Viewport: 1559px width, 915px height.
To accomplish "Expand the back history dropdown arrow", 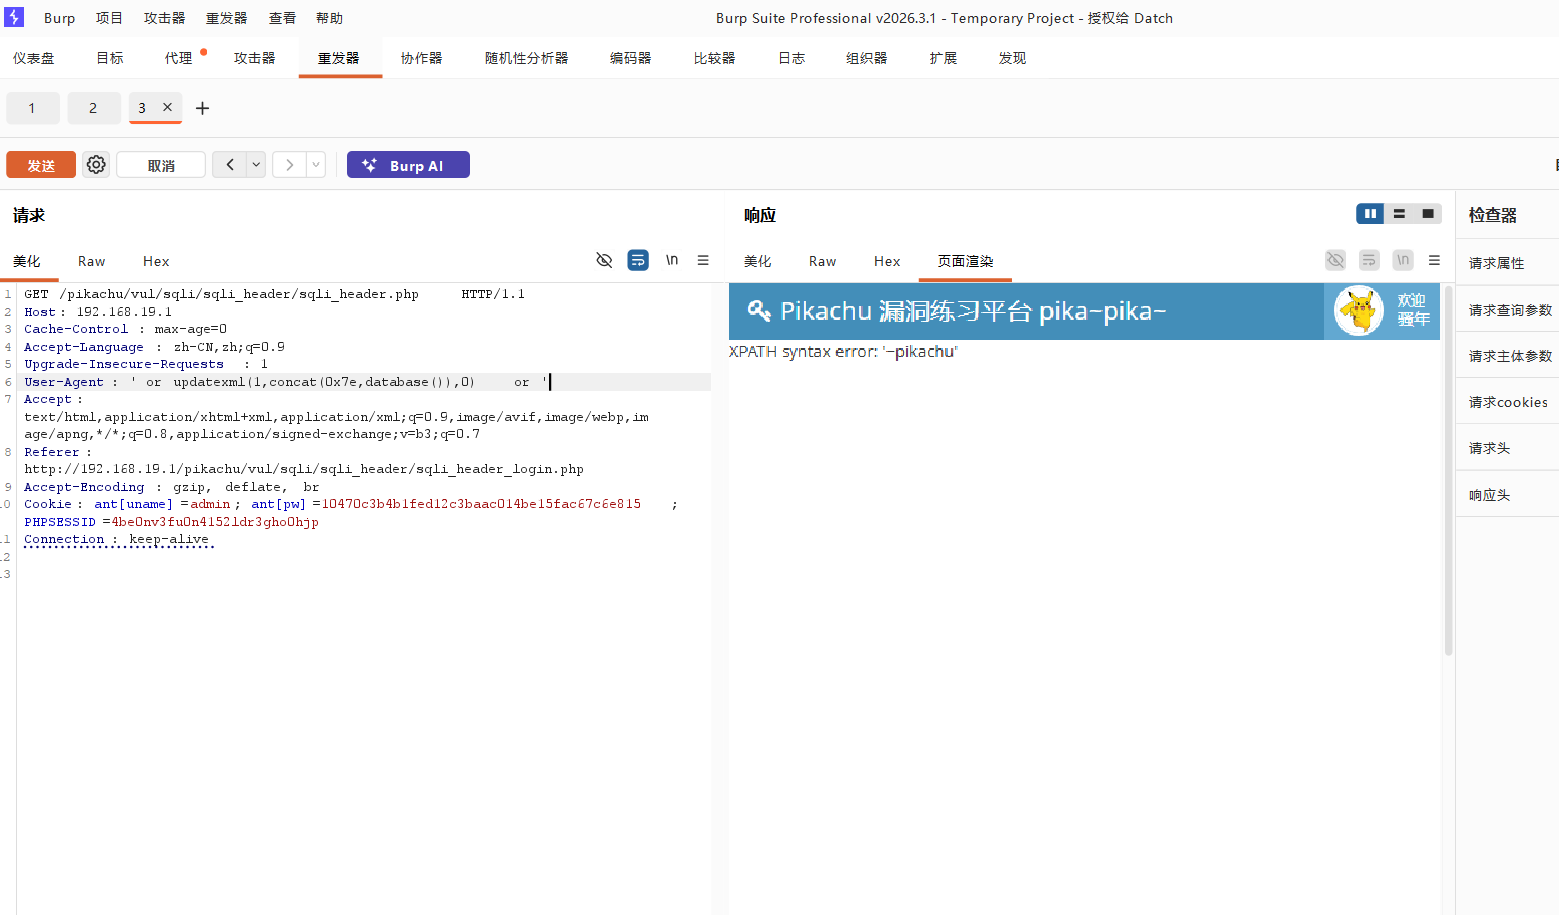I will tap(256, 165).
